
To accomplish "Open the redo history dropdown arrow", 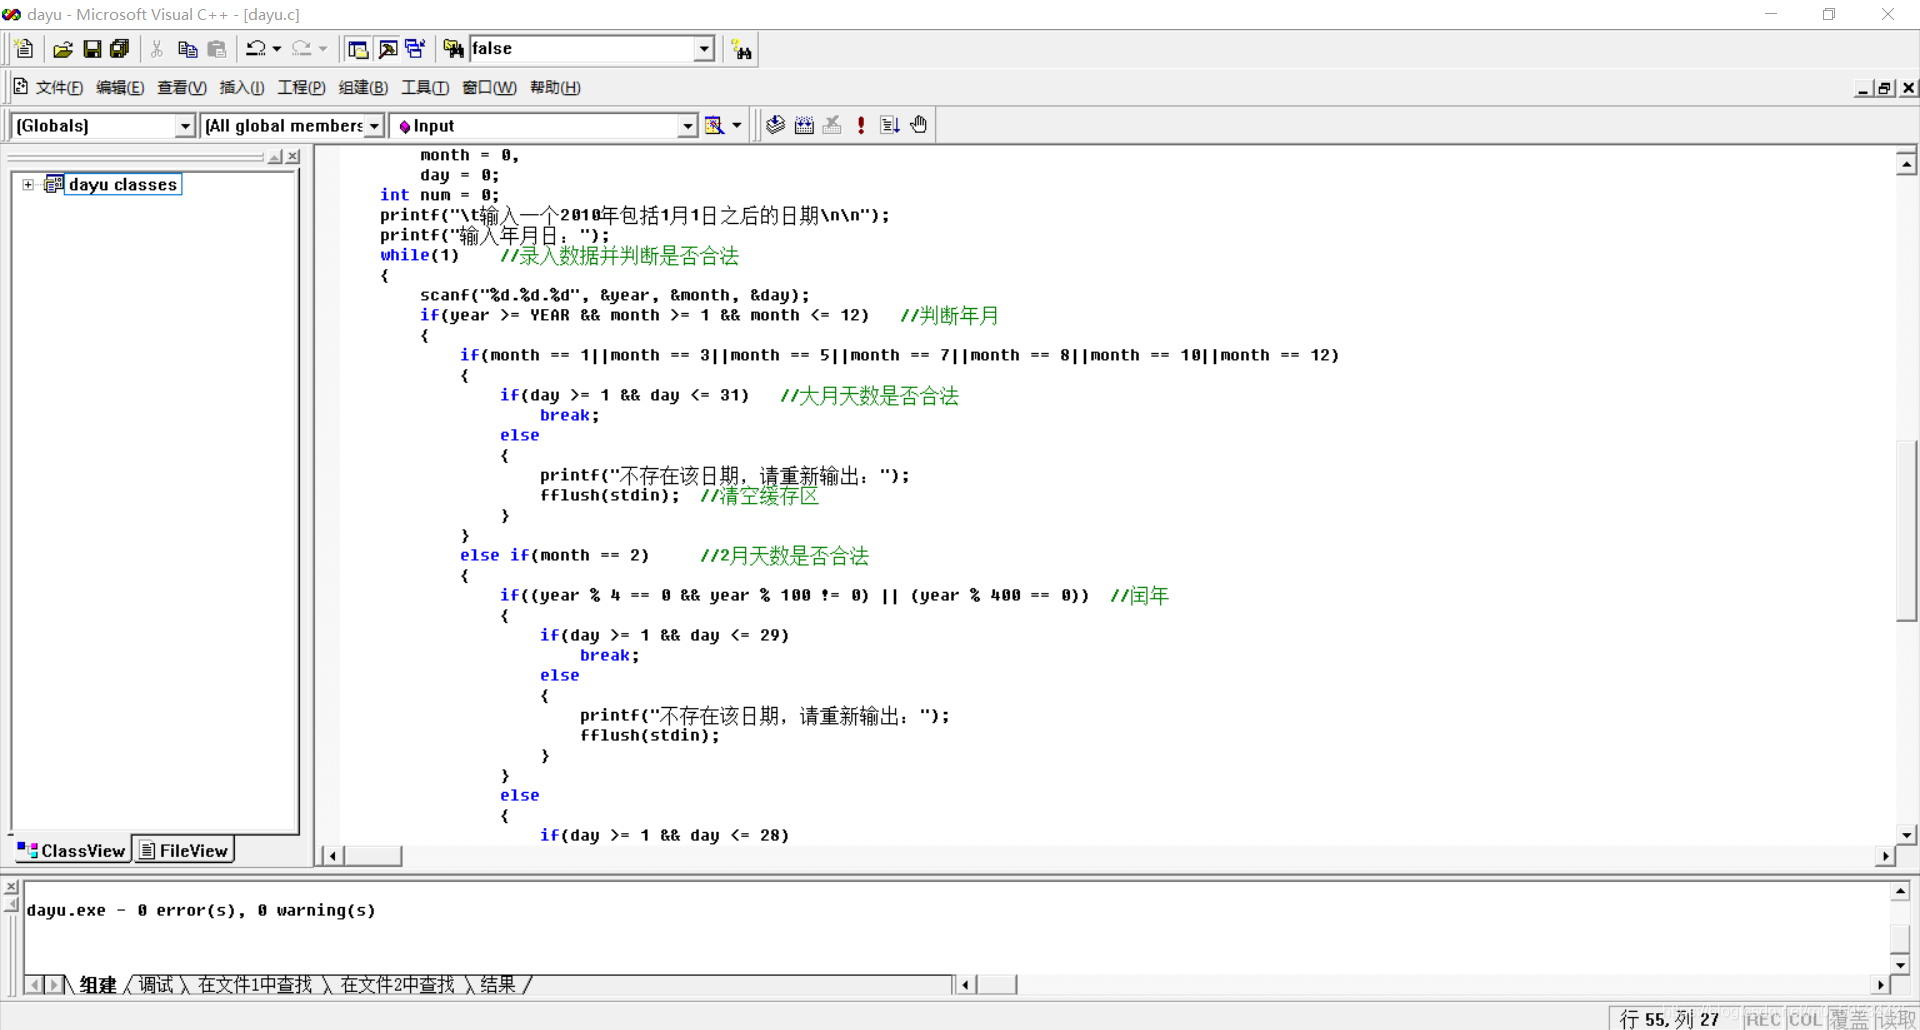I will tap(323, 49).
